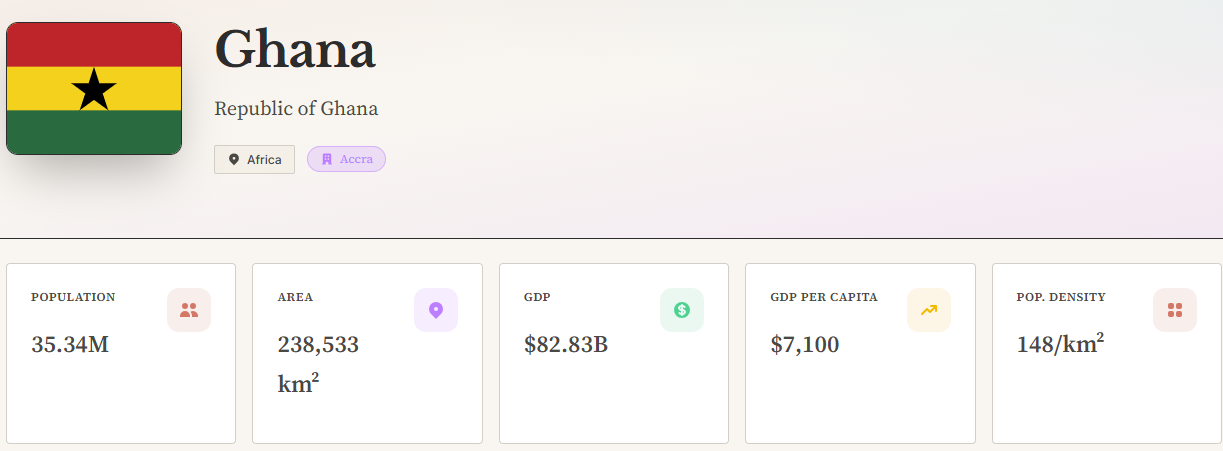Click the Republic of Ghana subtitle

(296, 109)
